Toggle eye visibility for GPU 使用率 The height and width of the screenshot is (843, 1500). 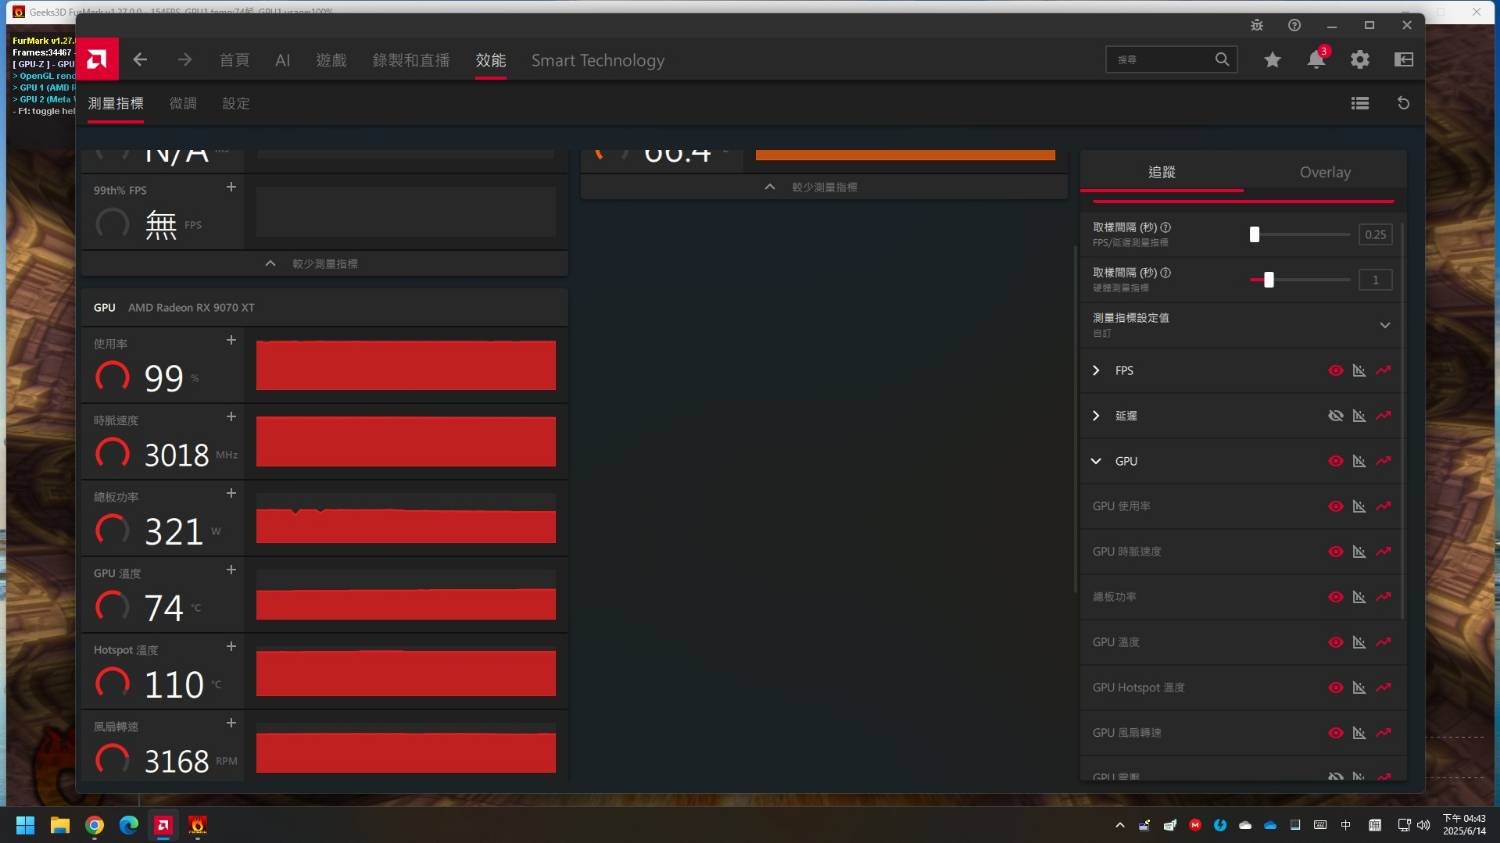pyautogui.click(x=1335, y=506)
